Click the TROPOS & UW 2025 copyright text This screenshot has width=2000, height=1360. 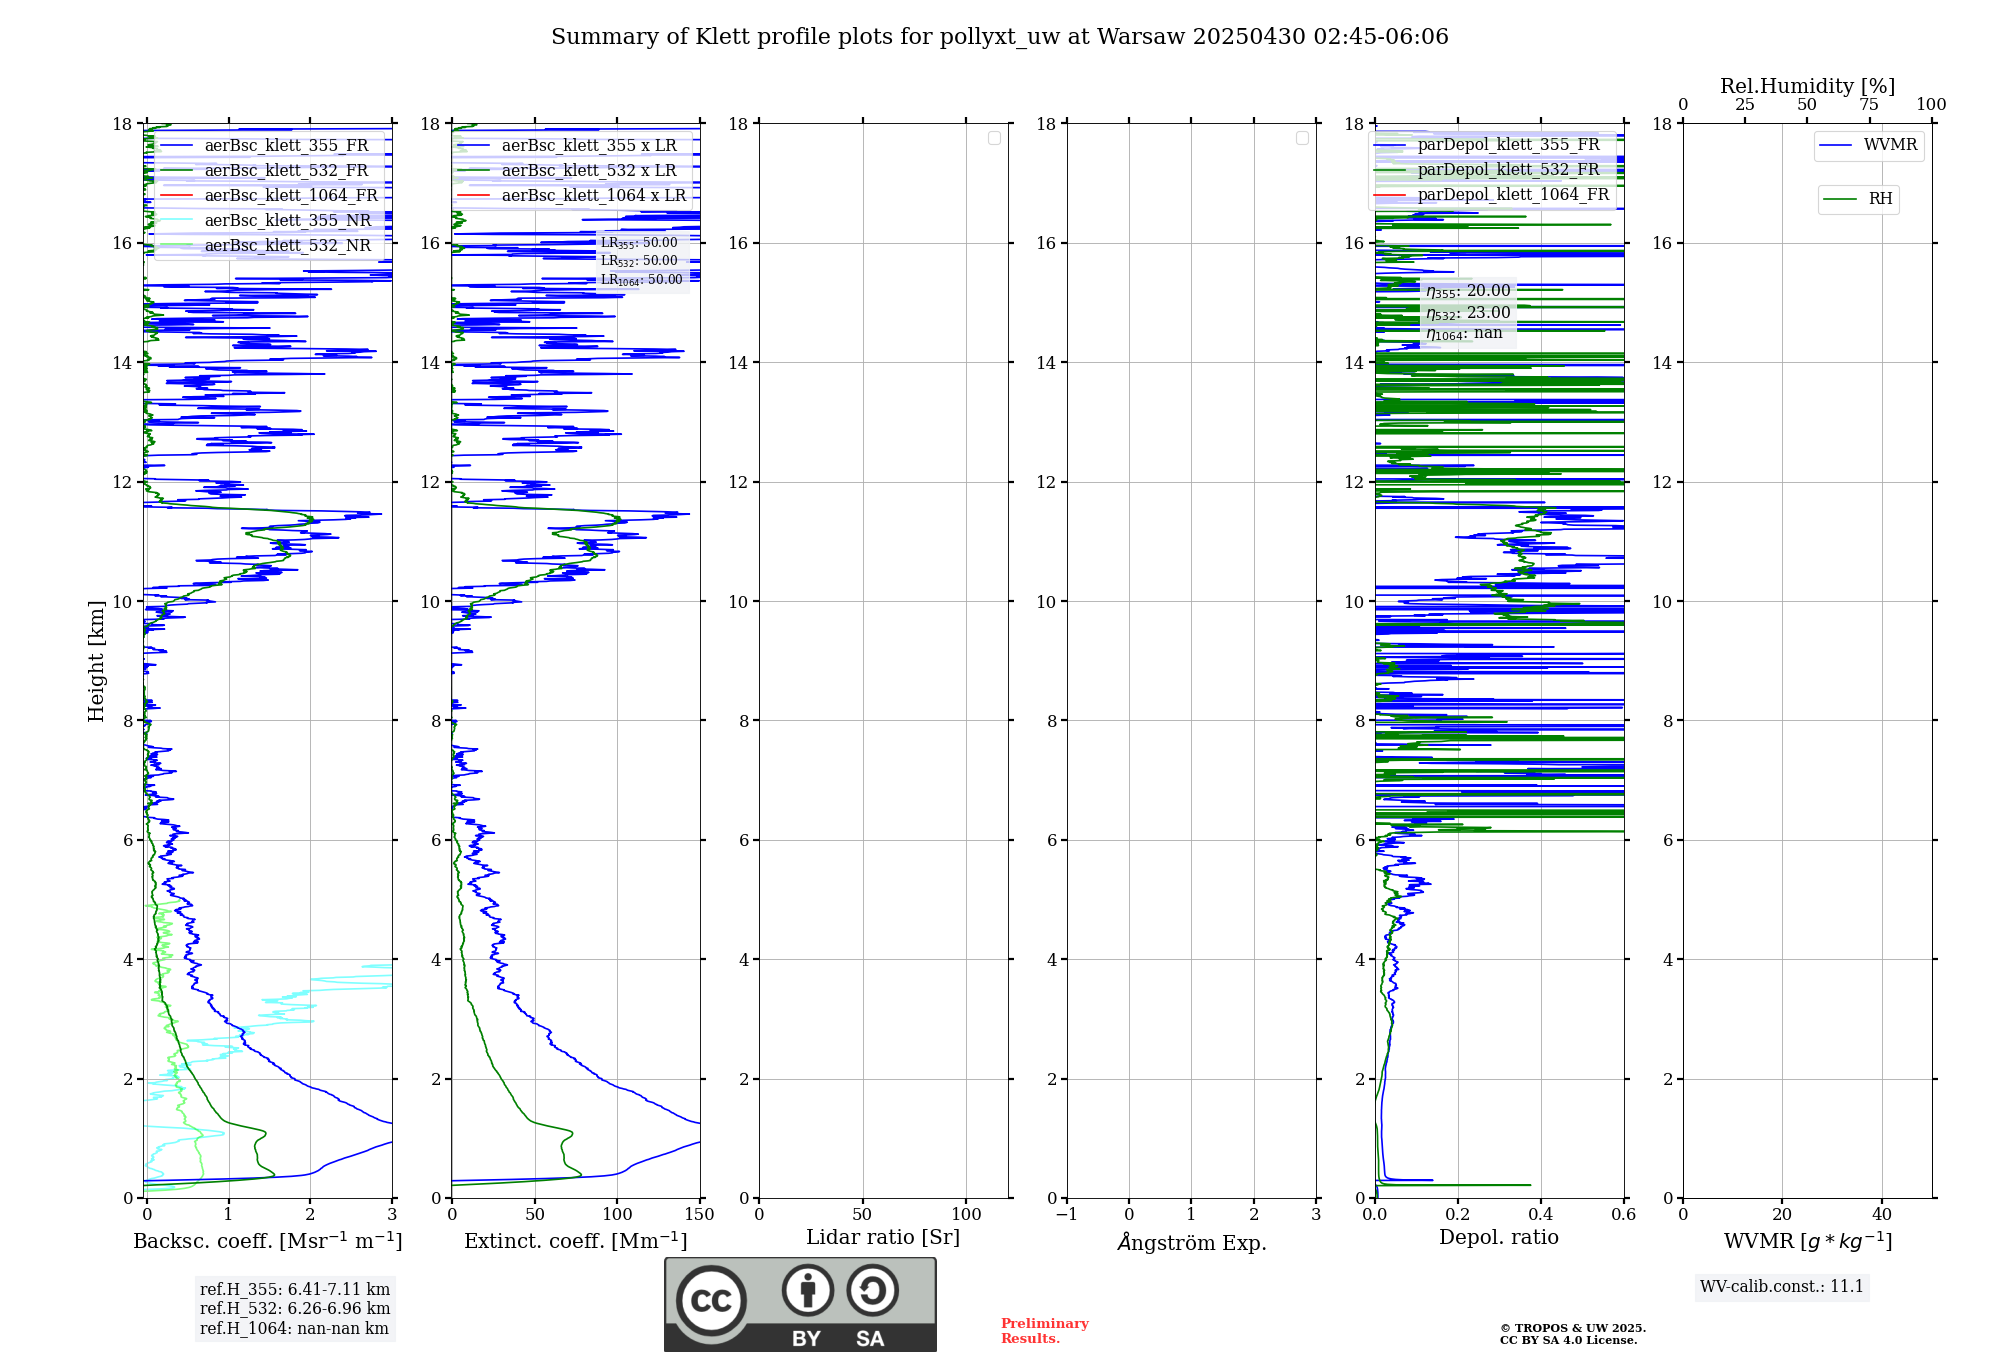click(x=1573, y=1329)
